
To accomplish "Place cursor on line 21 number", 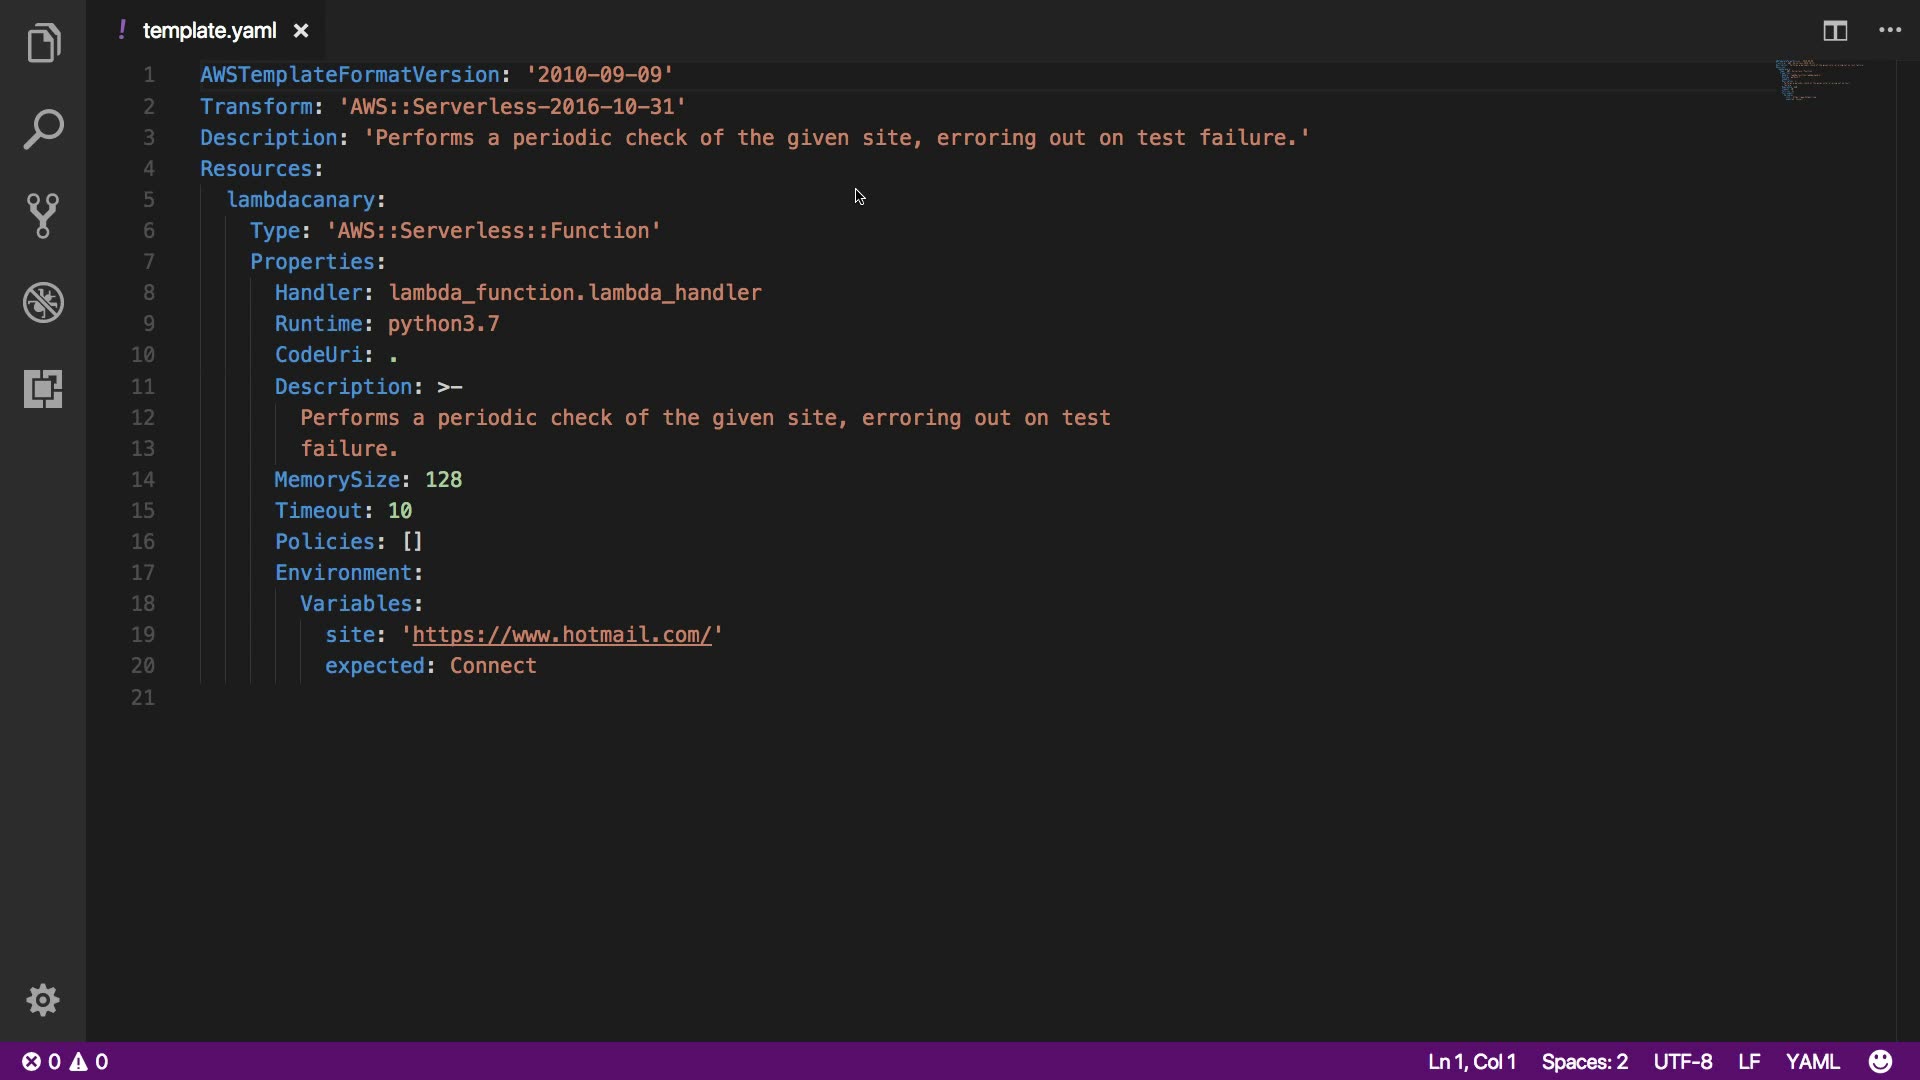I will click(143, 697).
